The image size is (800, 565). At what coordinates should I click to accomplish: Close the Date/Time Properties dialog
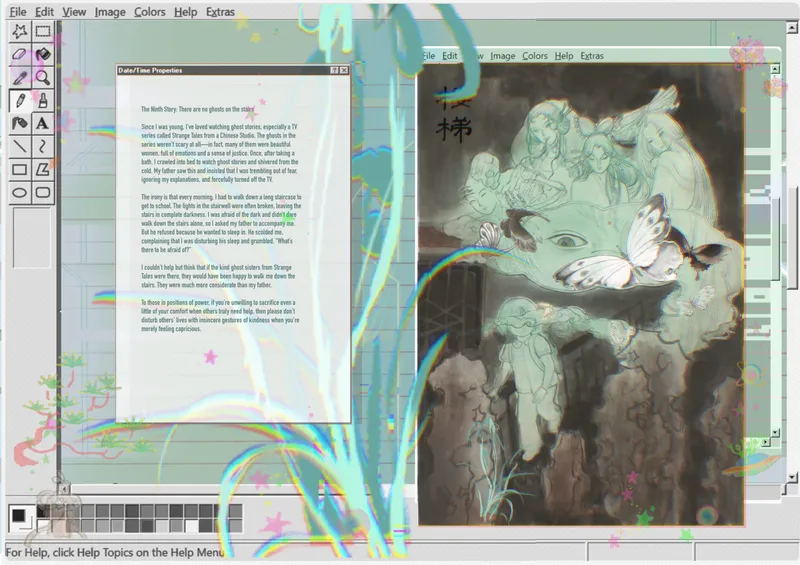(x=344, y=71)
